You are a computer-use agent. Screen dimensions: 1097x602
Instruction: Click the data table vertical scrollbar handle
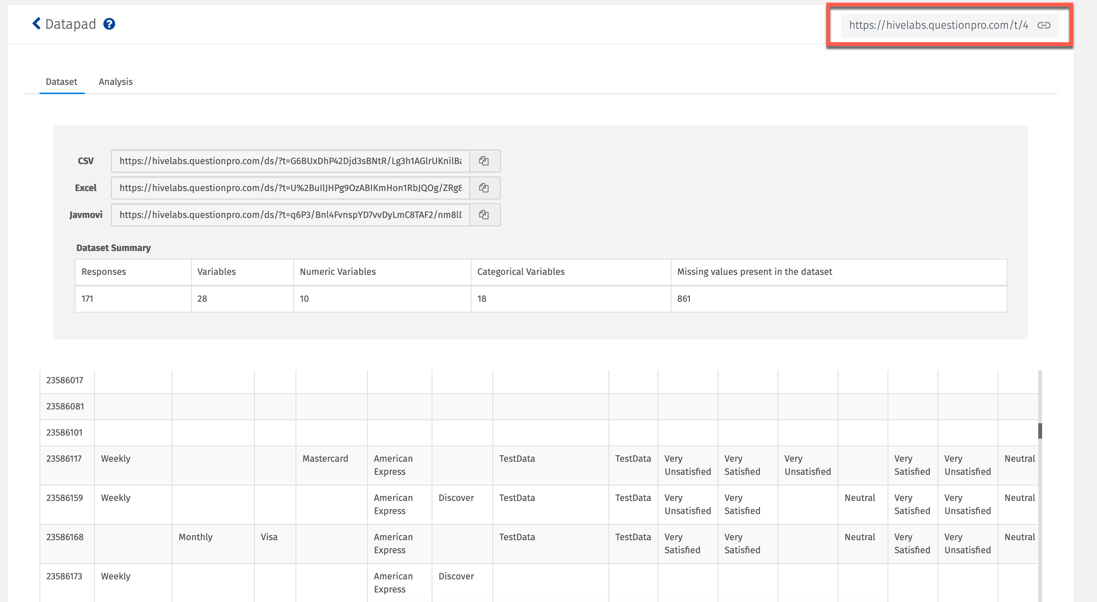(1040, 431)
